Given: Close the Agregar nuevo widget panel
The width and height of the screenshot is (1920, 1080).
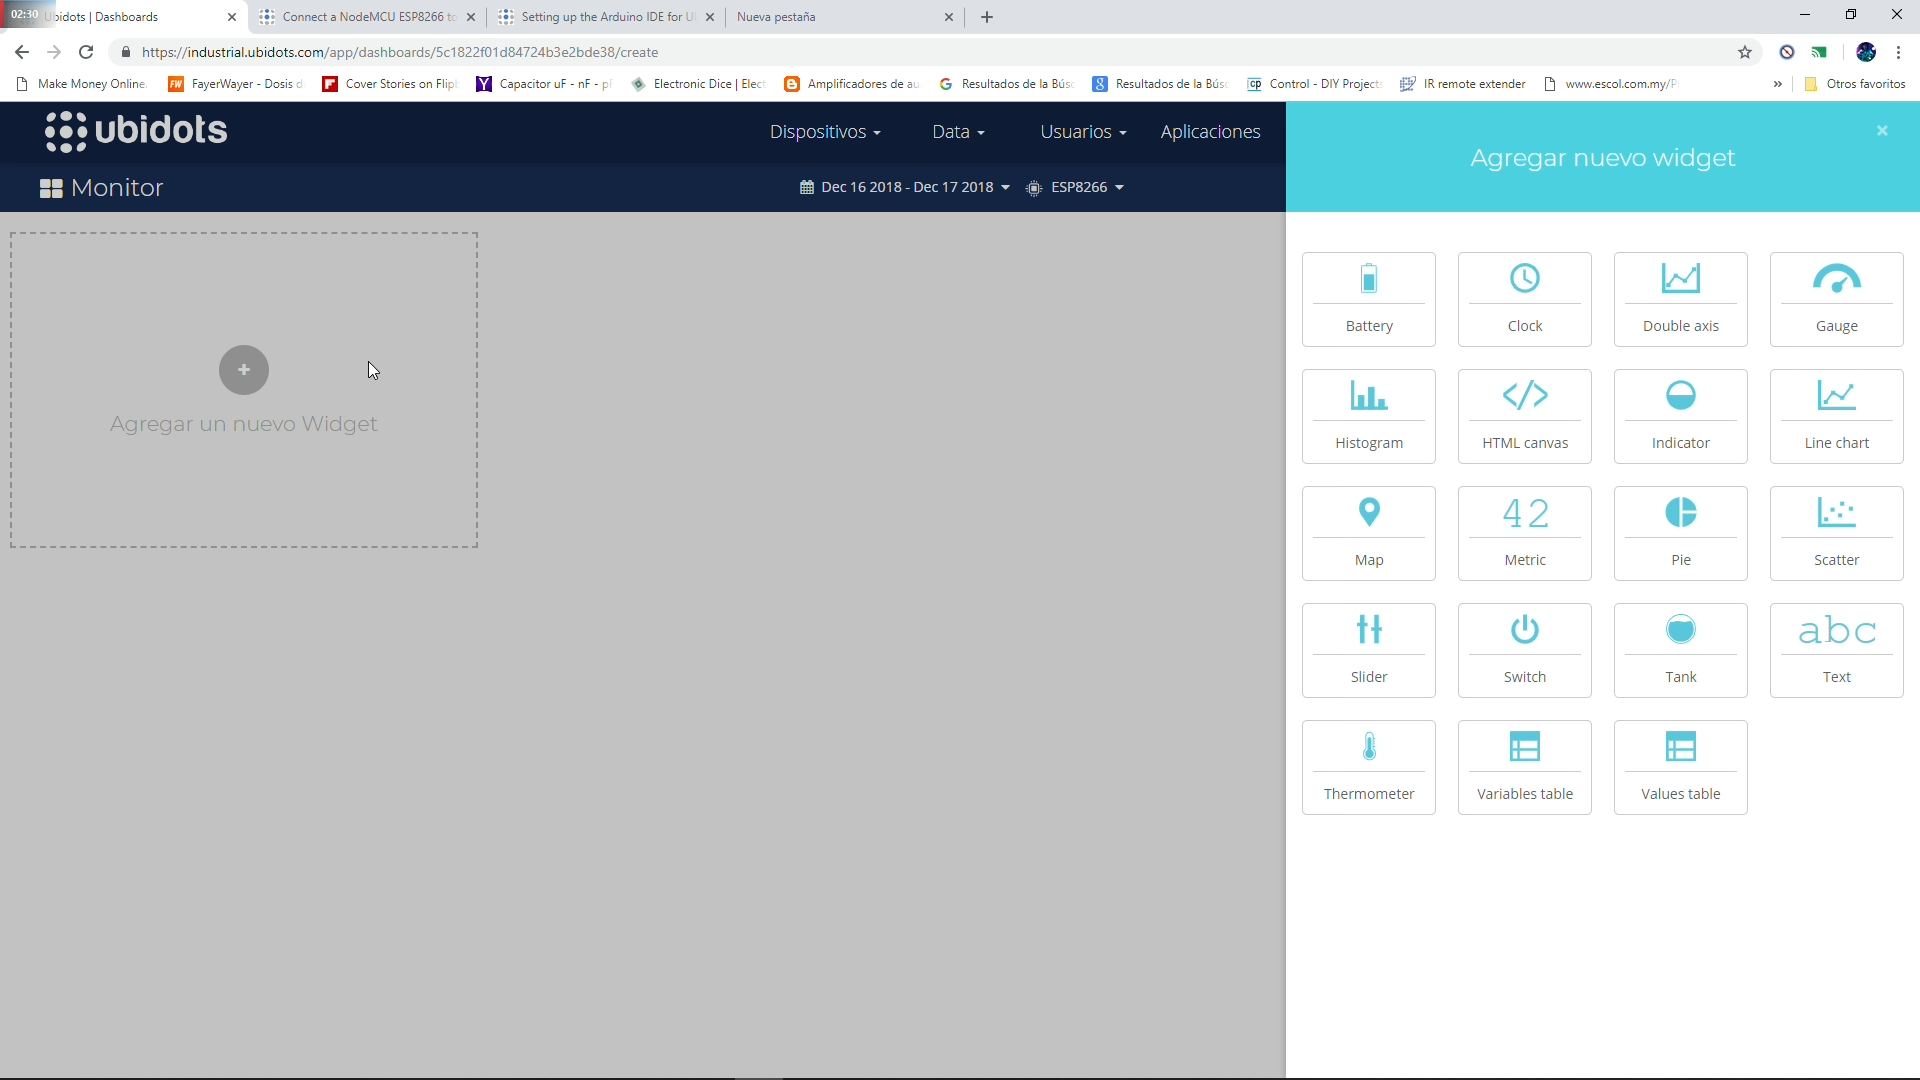Looking at the screenshot, I should click(x=1881, y=131).
